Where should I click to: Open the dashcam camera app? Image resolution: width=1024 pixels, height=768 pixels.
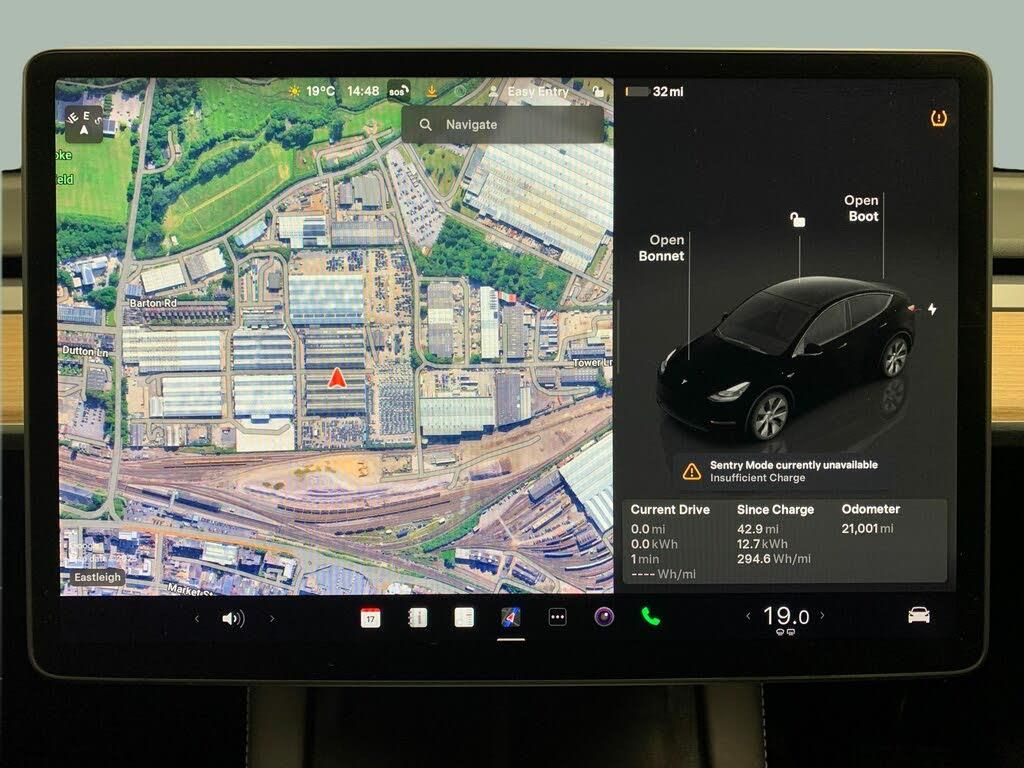pyautogui.click(x=604, y=616)
